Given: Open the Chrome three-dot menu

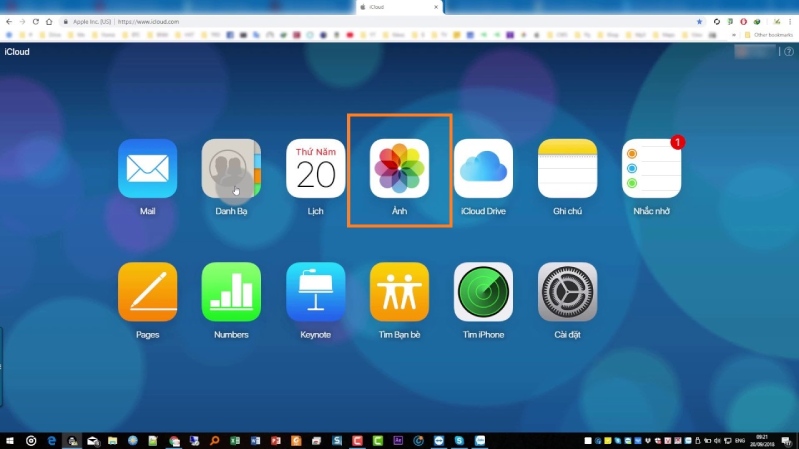Looking at the screenshot, I should click(x=790, y=22).
